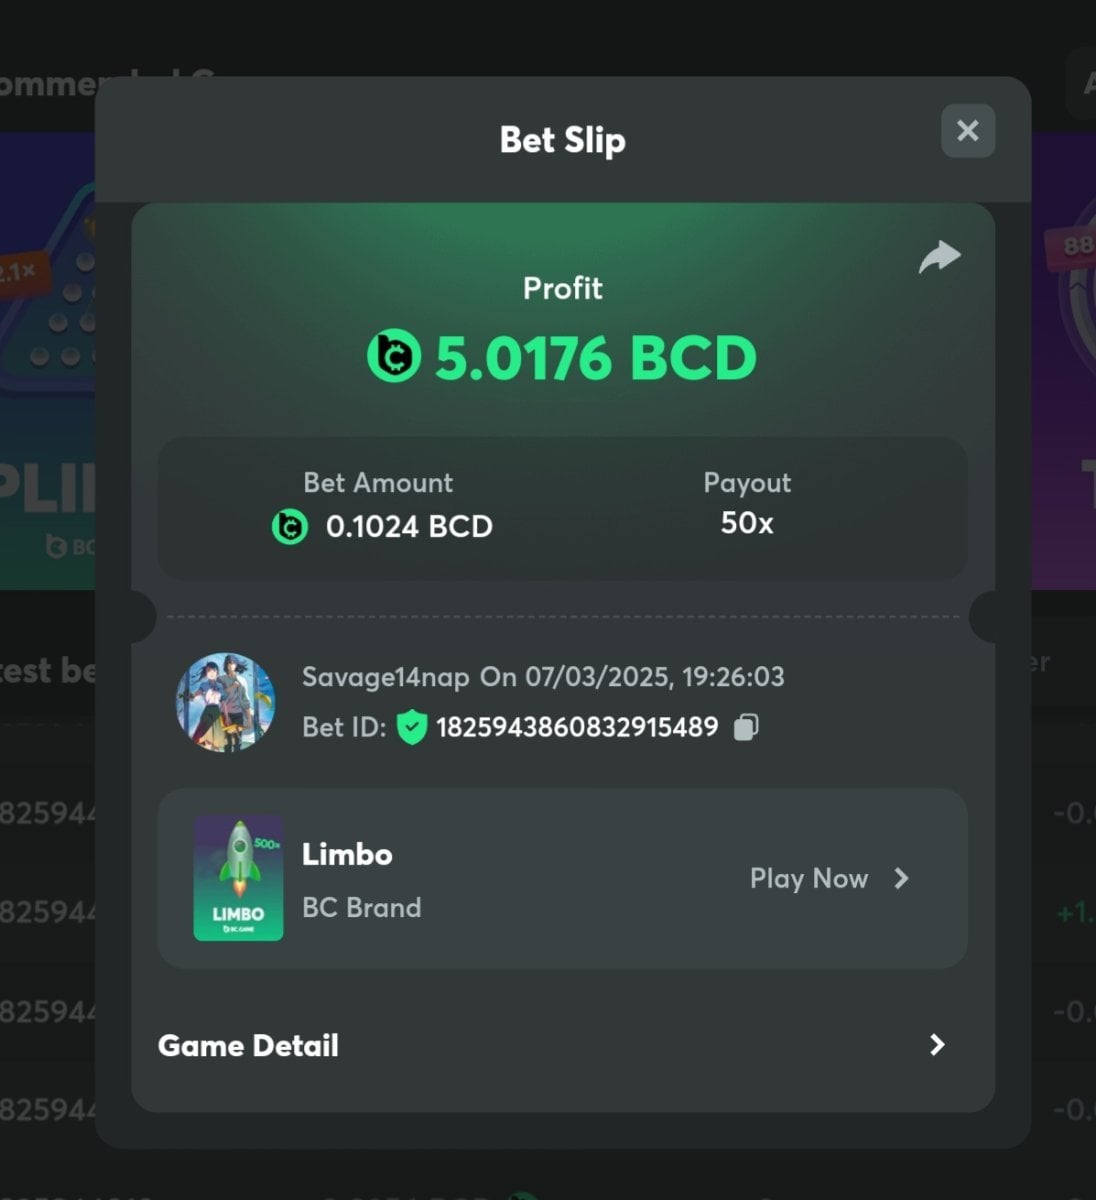Image resolution: width=1096 pixels, height=1200 pixels.
Task: Click the 5.0176 BCD profit amount
Action: pos(596,357)
